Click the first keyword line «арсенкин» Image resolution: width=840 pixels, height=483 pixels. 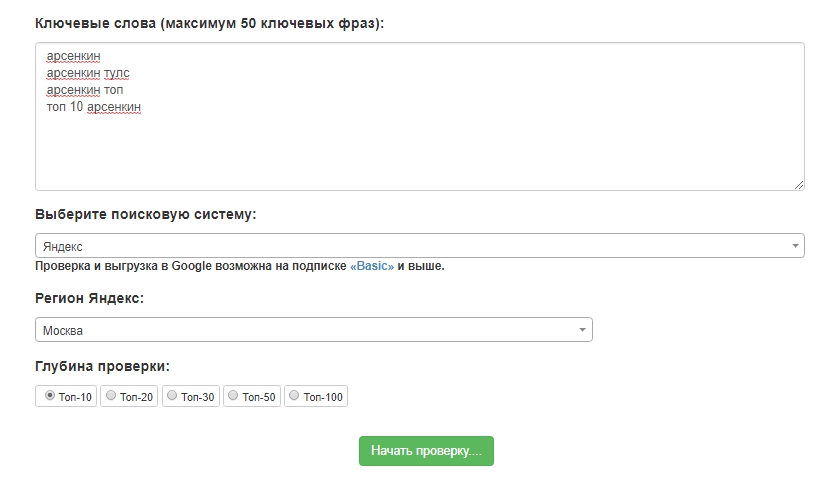[74, 57]
